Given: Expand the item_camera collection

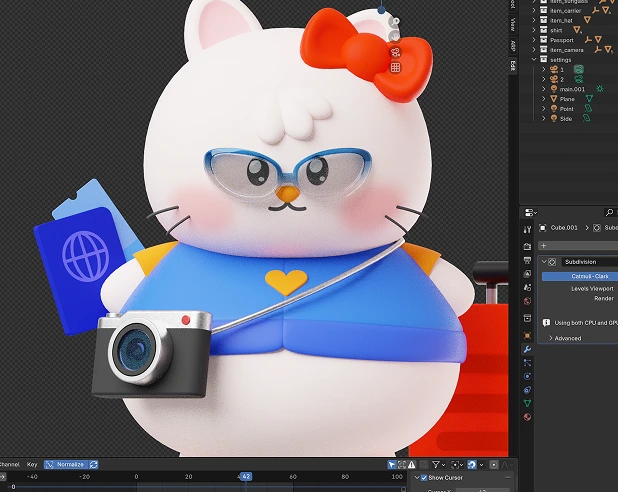Looking at the screenshot, I should pyautogui.click(x=534, y=50).
